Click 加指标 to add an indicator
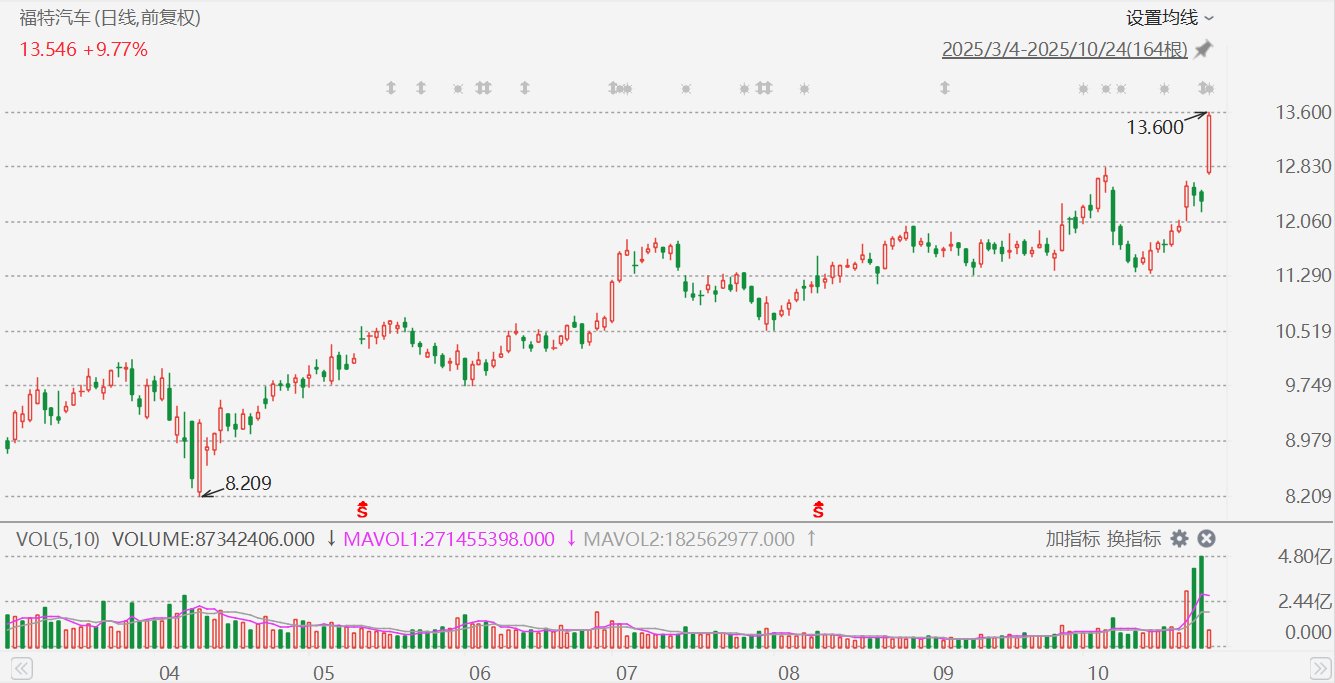 point(1072,539)
